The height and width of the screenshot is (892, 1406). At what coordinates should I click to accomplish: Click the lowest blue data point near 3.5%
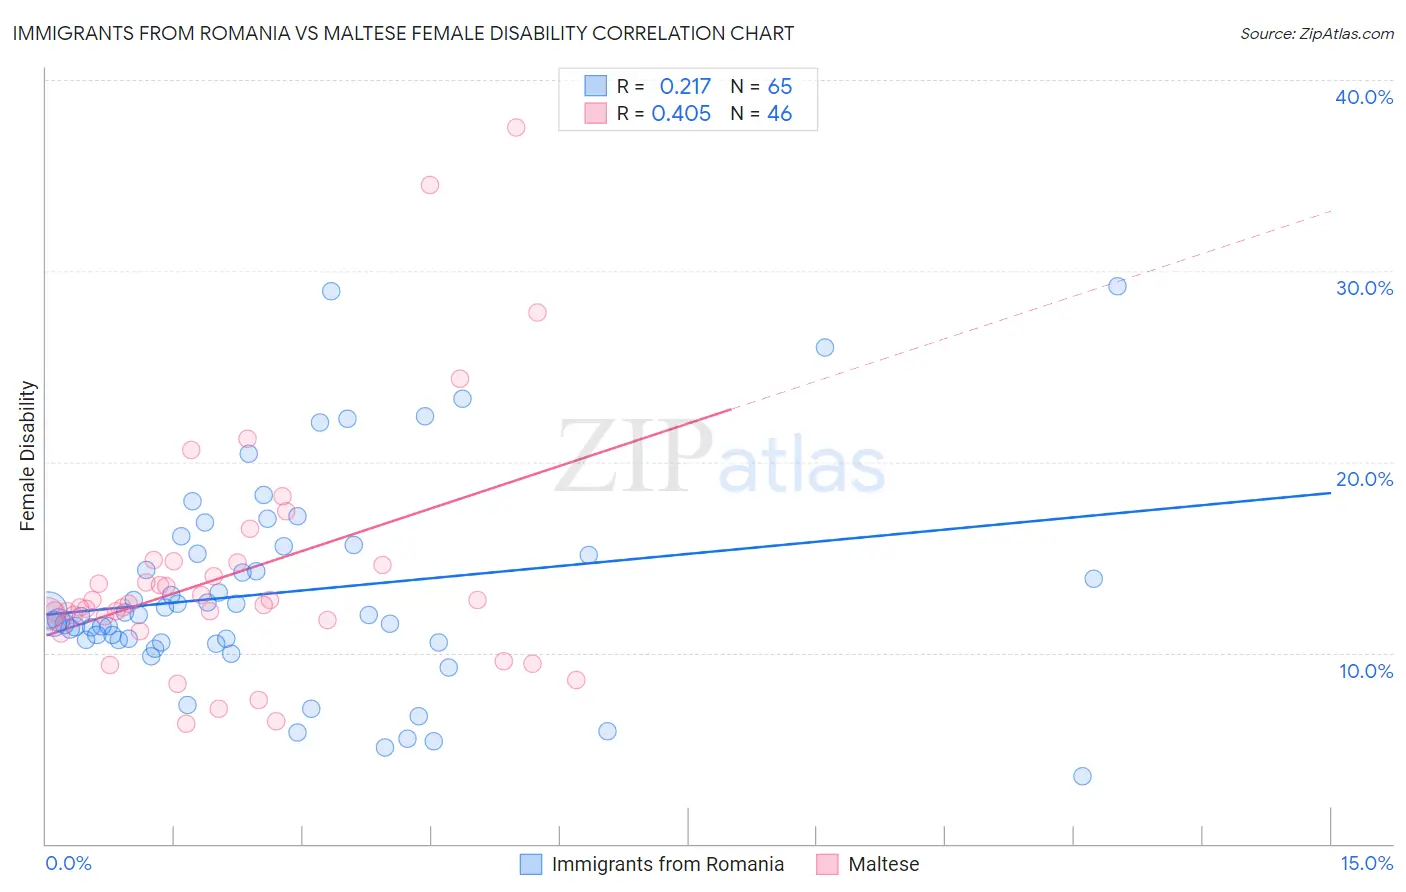point(1082,776)
